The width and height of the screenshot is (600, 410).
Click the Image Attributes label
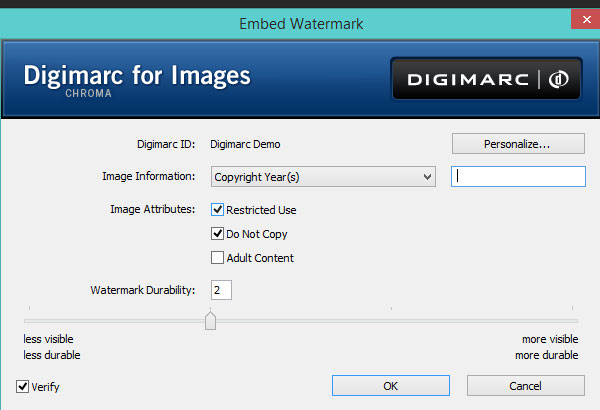[x=153, y=210]
